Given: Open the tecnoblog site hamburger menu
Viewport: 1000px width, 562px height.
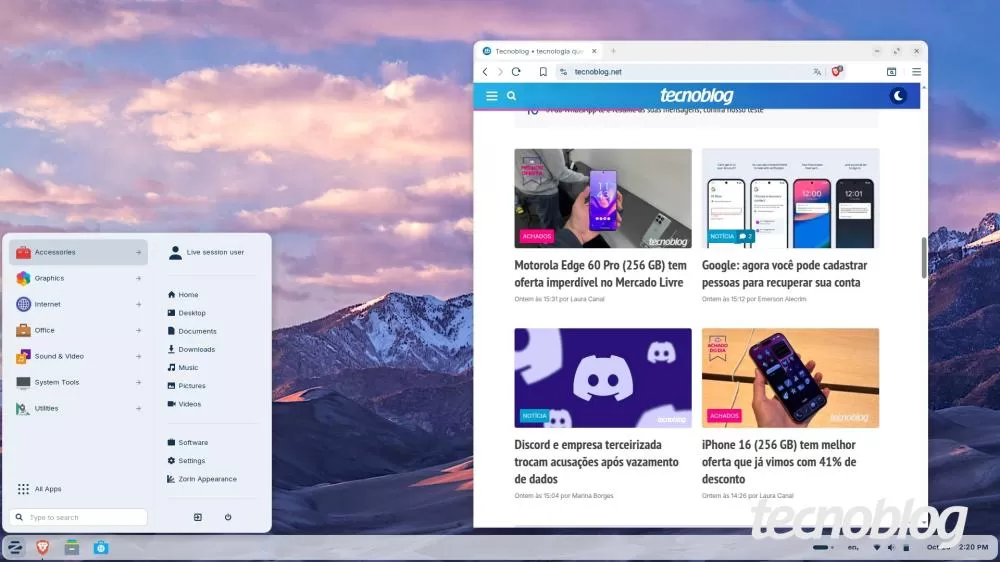Looking at the screenshot, I should pos(492,96).
